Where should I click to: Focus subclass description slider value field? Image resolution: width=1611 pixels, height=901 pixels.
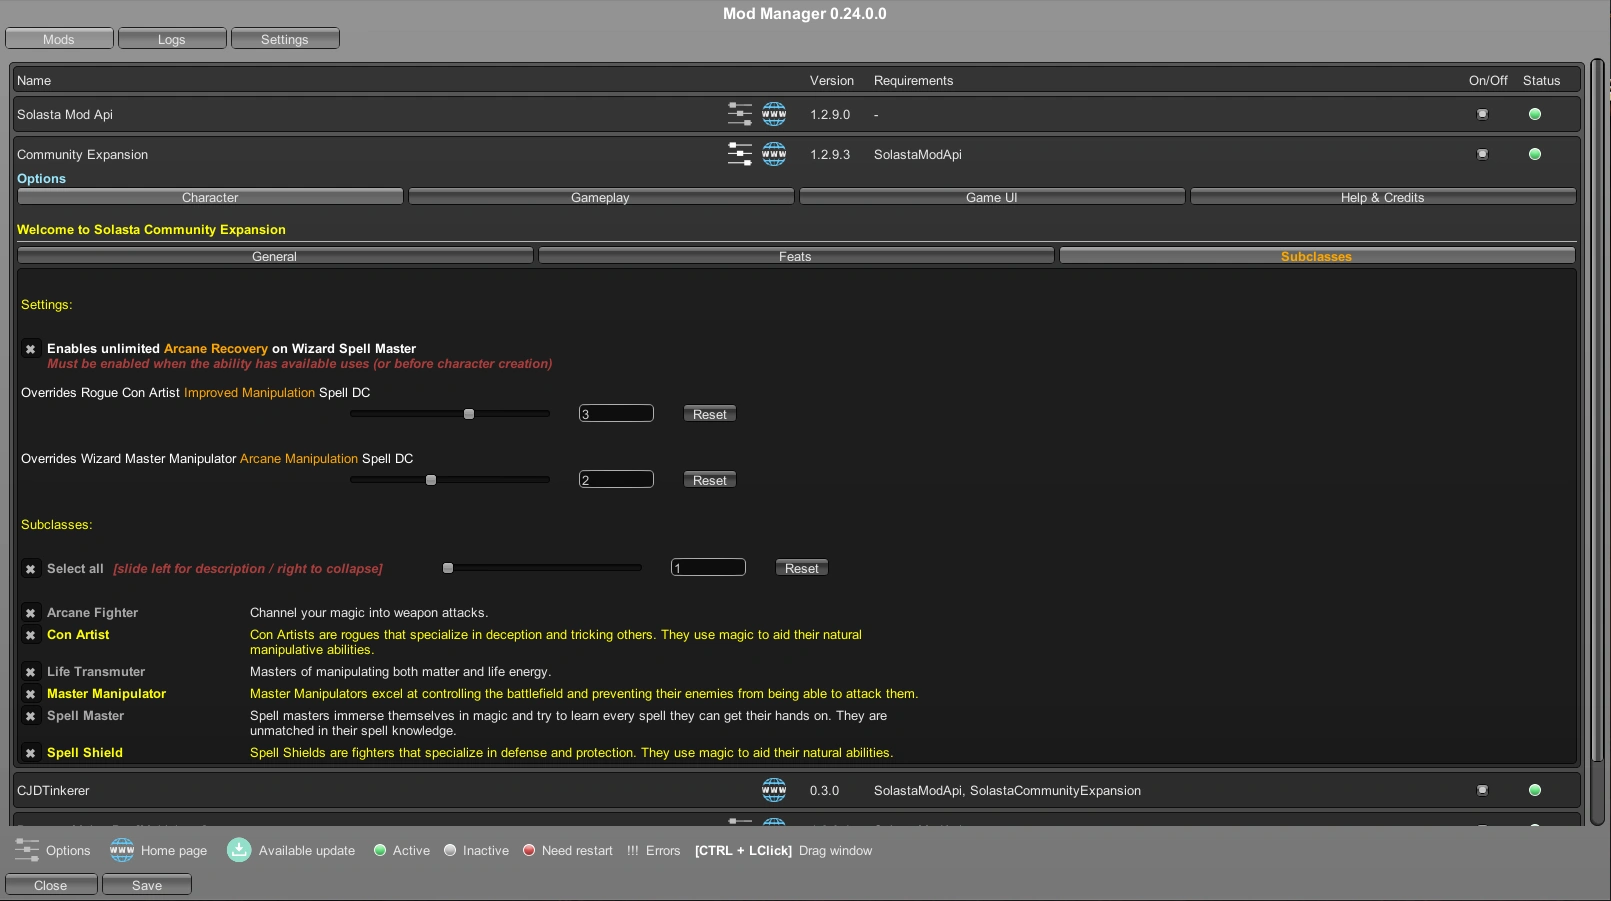(x=708, y=567)
